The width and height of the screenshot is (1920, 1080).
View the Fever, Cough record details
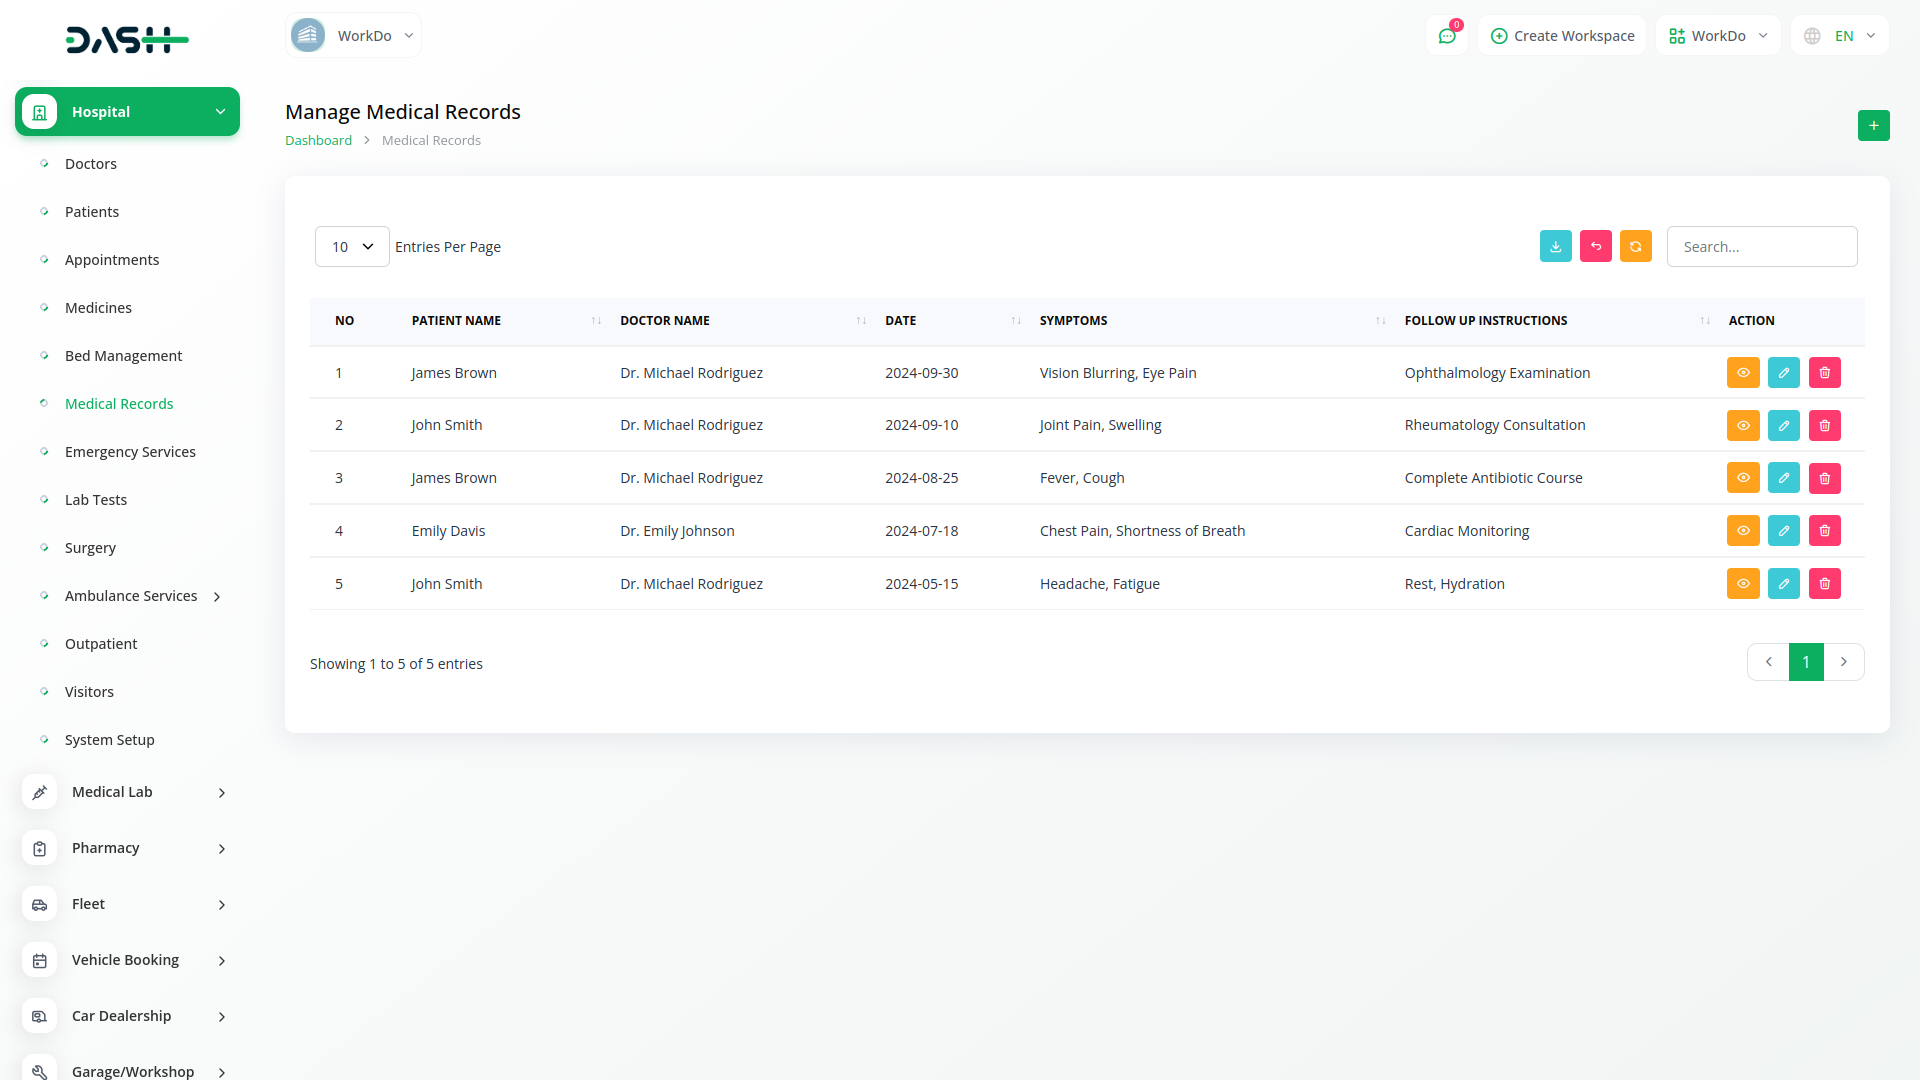[x=1742, y=478]
